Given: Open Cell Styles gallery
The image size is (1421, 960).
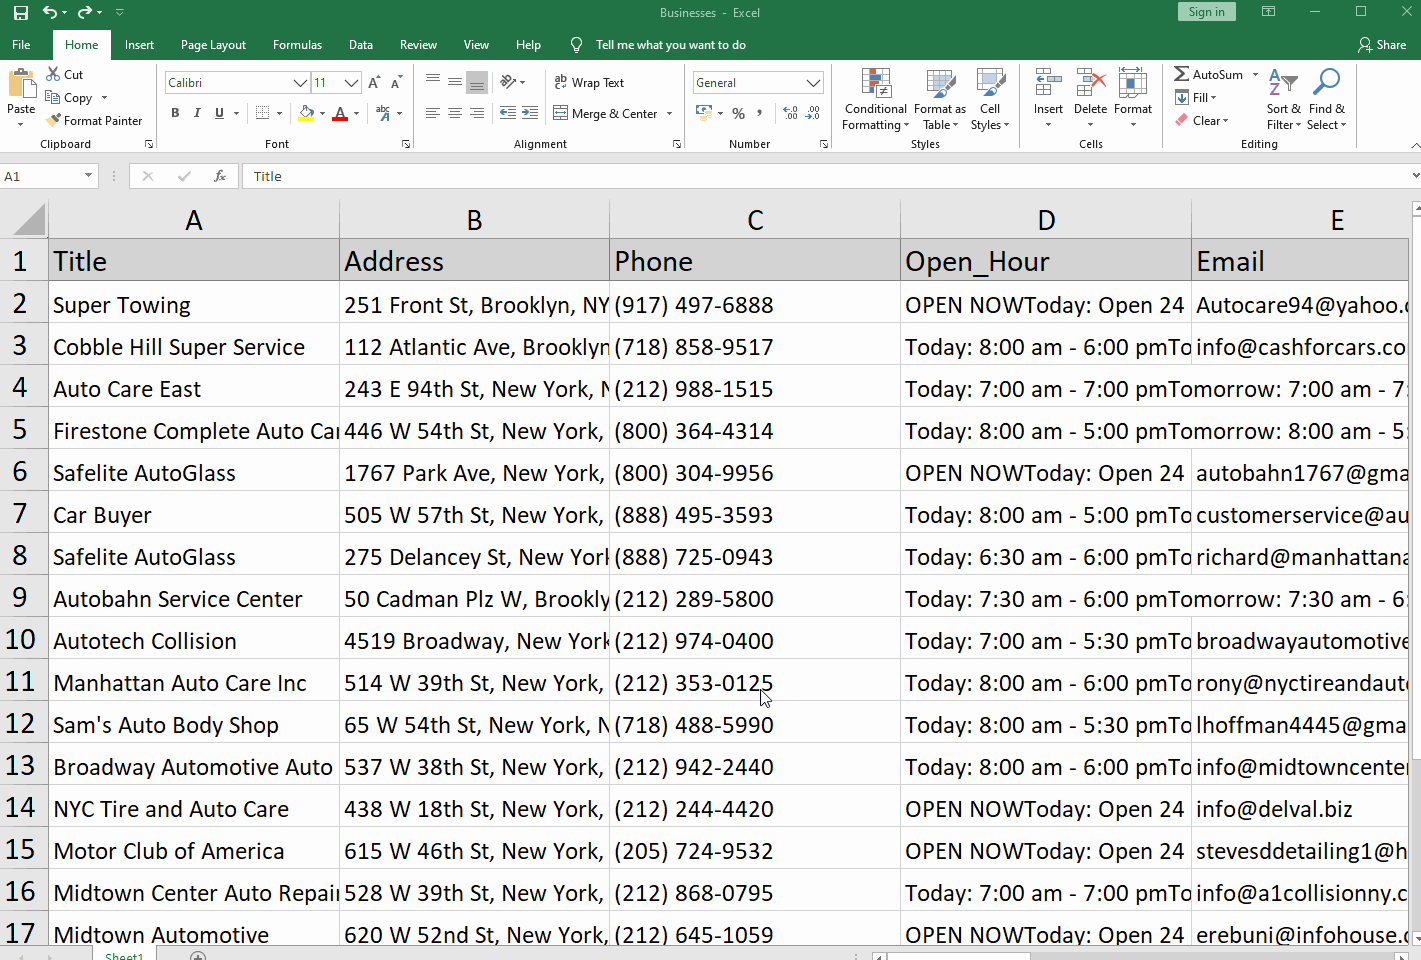Looking at the screenshot, I should (x=990, y=100).
